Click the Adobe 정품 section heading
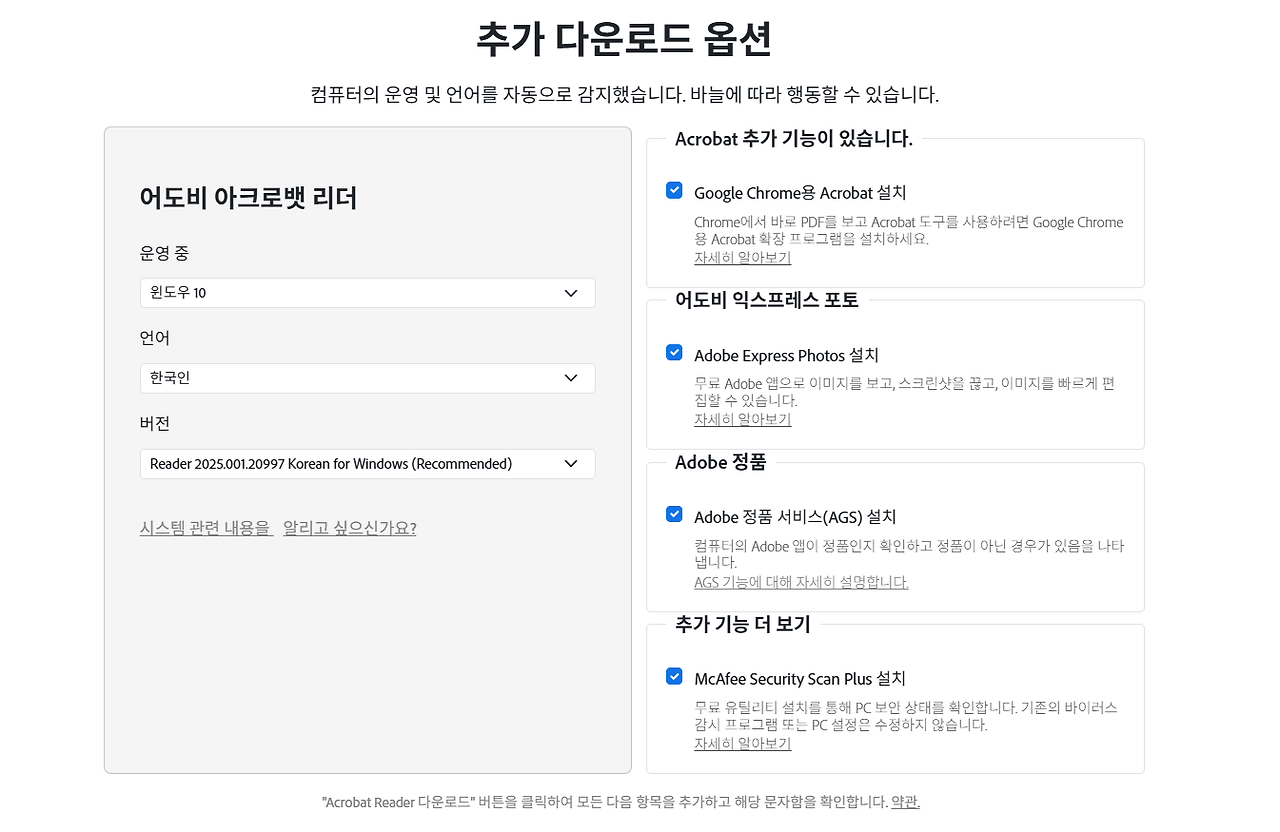1280x832 pixels. (x=721, y=462)
